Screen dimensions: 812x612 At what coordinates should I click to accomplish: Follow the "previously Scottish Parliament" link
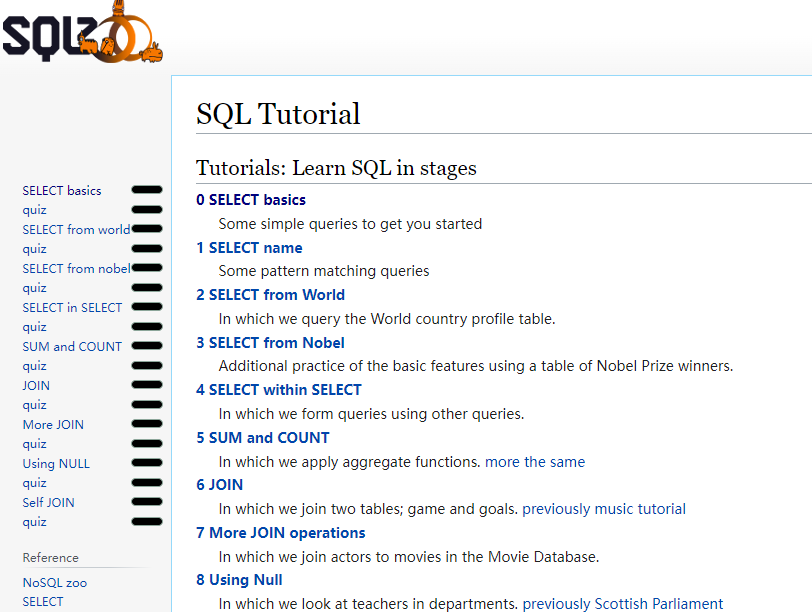click(622, 604)
